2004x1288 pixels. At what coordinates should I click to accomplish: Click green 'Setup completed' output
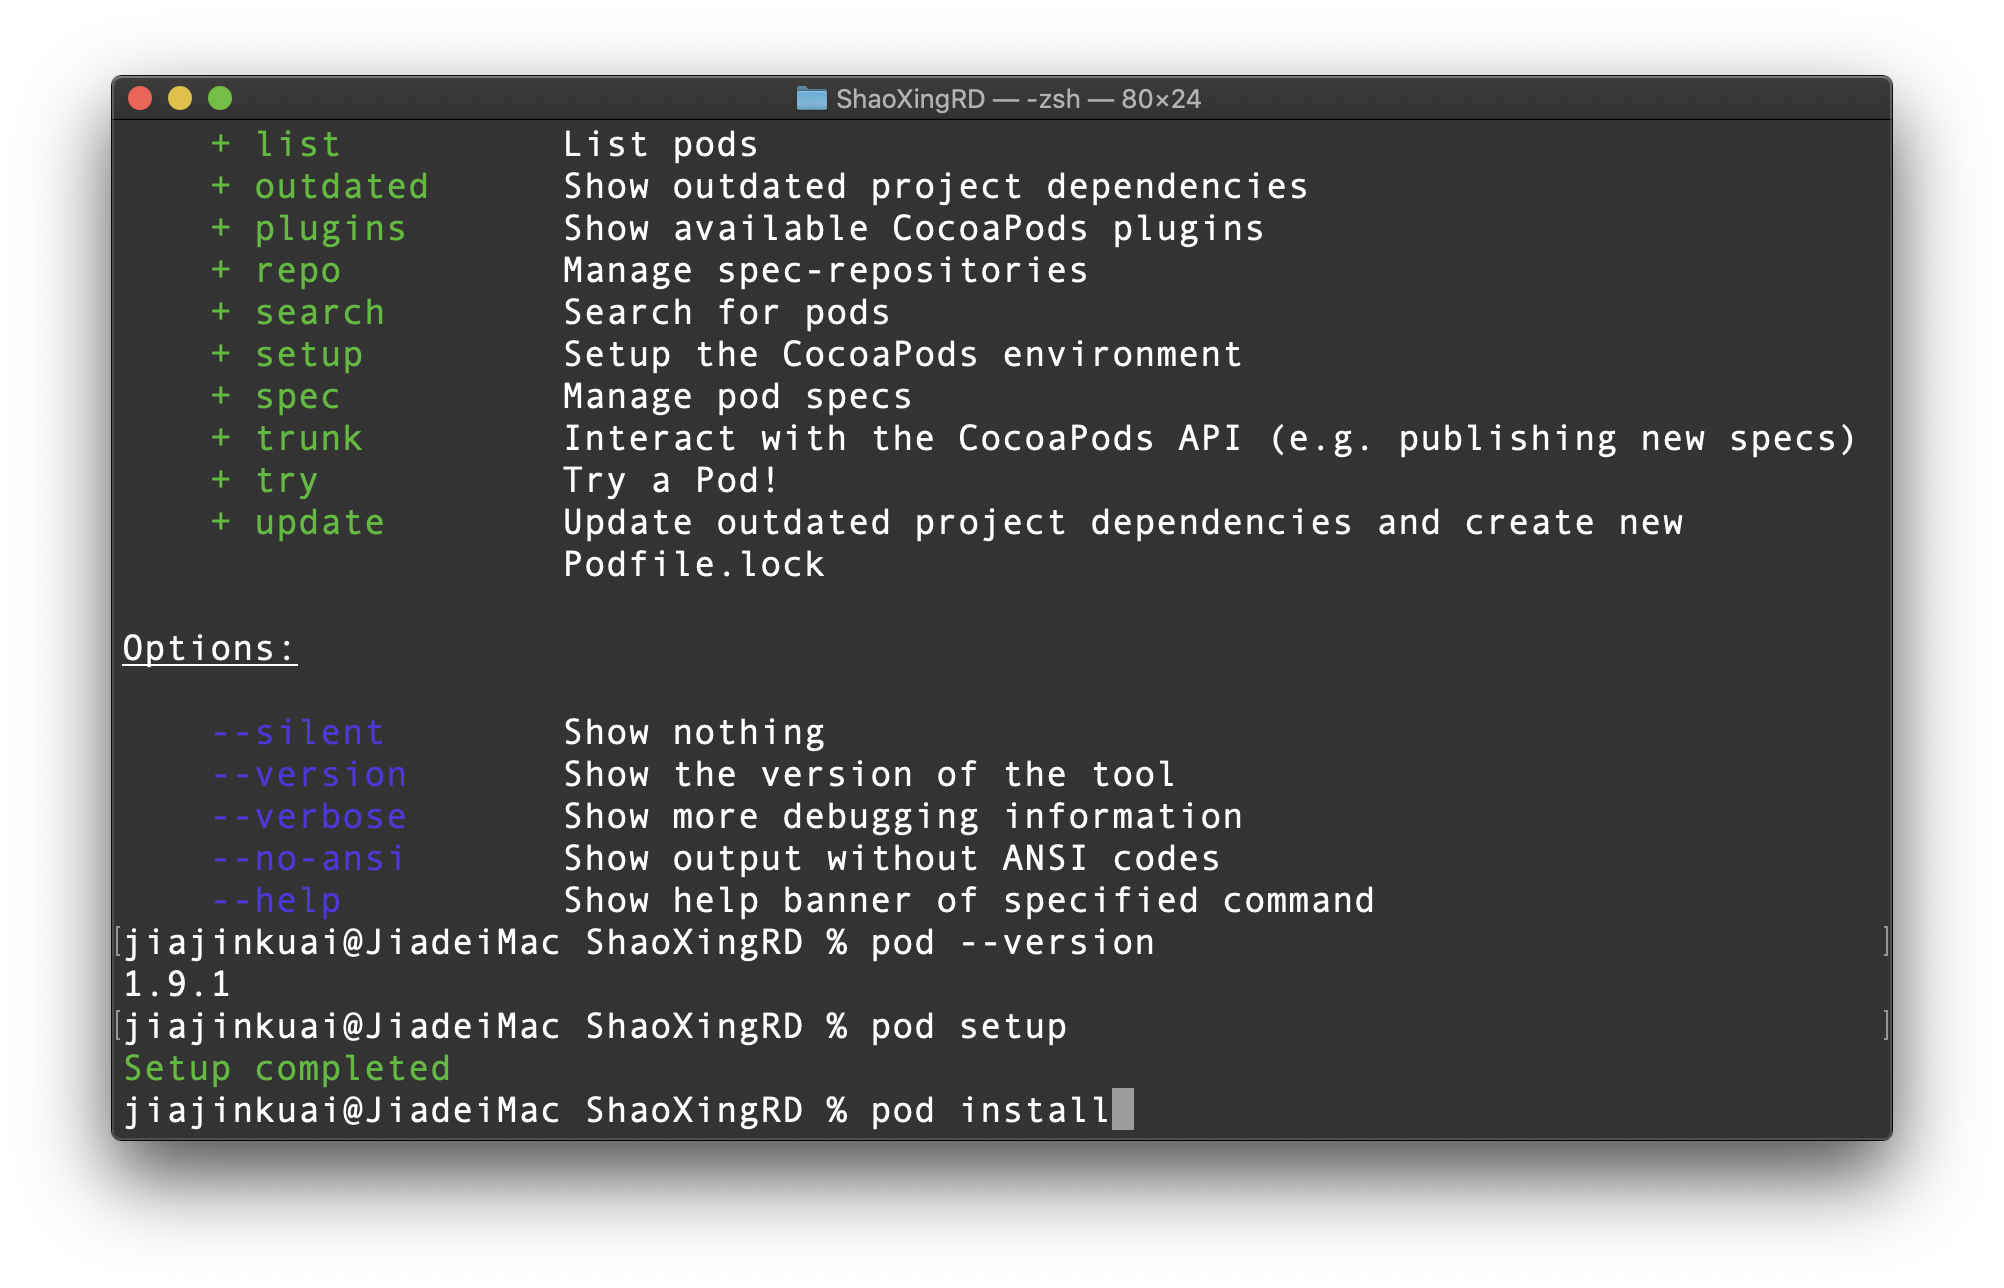point(287,1069)
